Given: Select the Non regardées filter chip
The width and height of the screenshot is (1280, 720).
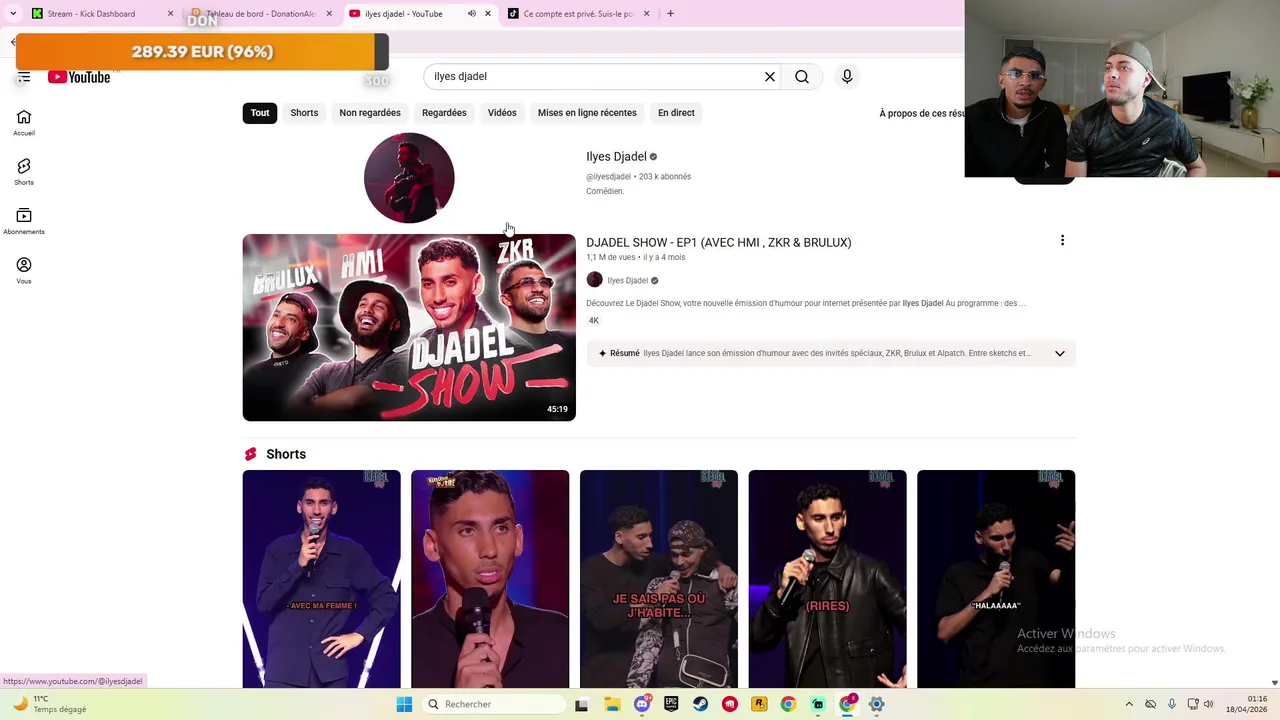Looking at the screenshot, I should [370, 113].
